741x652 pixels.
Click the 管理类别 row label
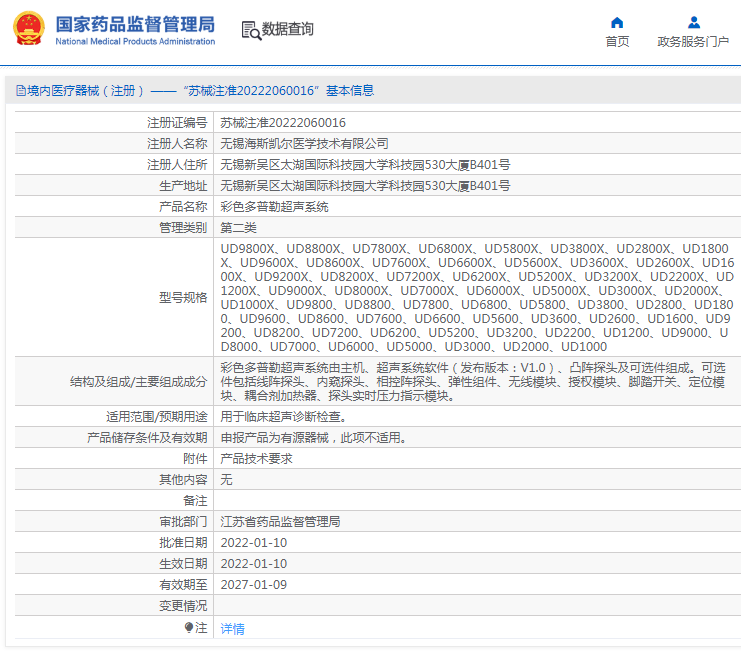tap(183, 228)
